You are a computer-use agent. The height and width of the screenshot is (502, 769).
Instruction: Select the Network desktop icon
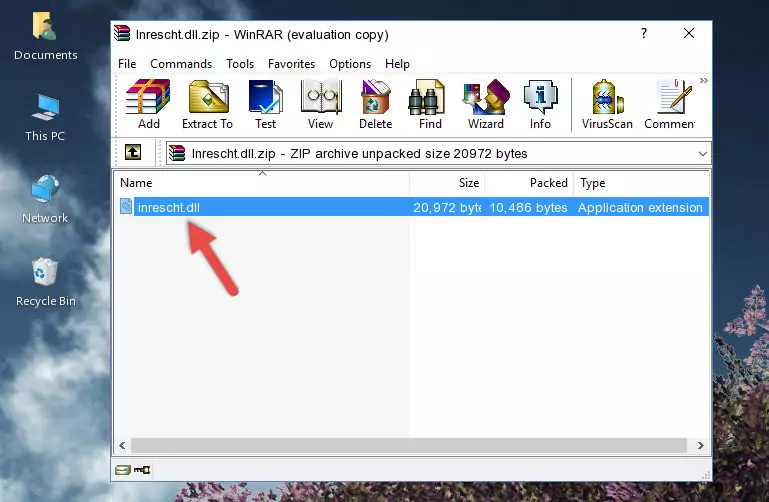pos(45,199)
